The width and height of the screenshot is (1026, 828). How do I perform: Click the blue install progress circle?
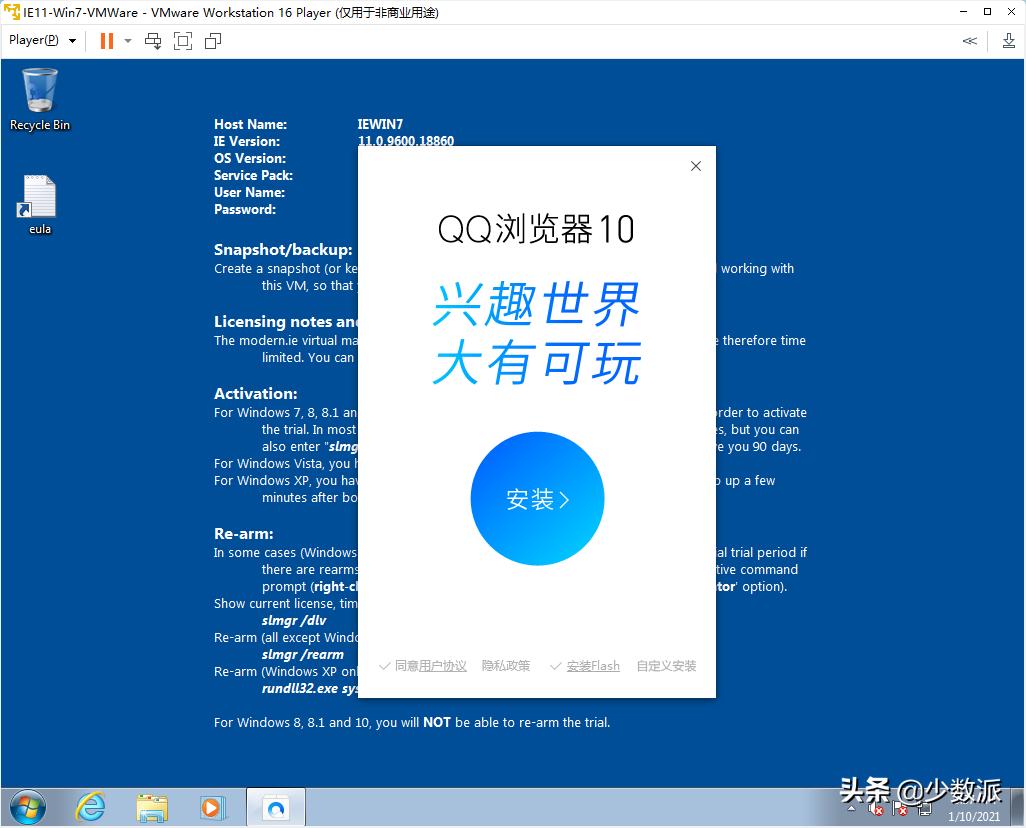click(537, 497)
